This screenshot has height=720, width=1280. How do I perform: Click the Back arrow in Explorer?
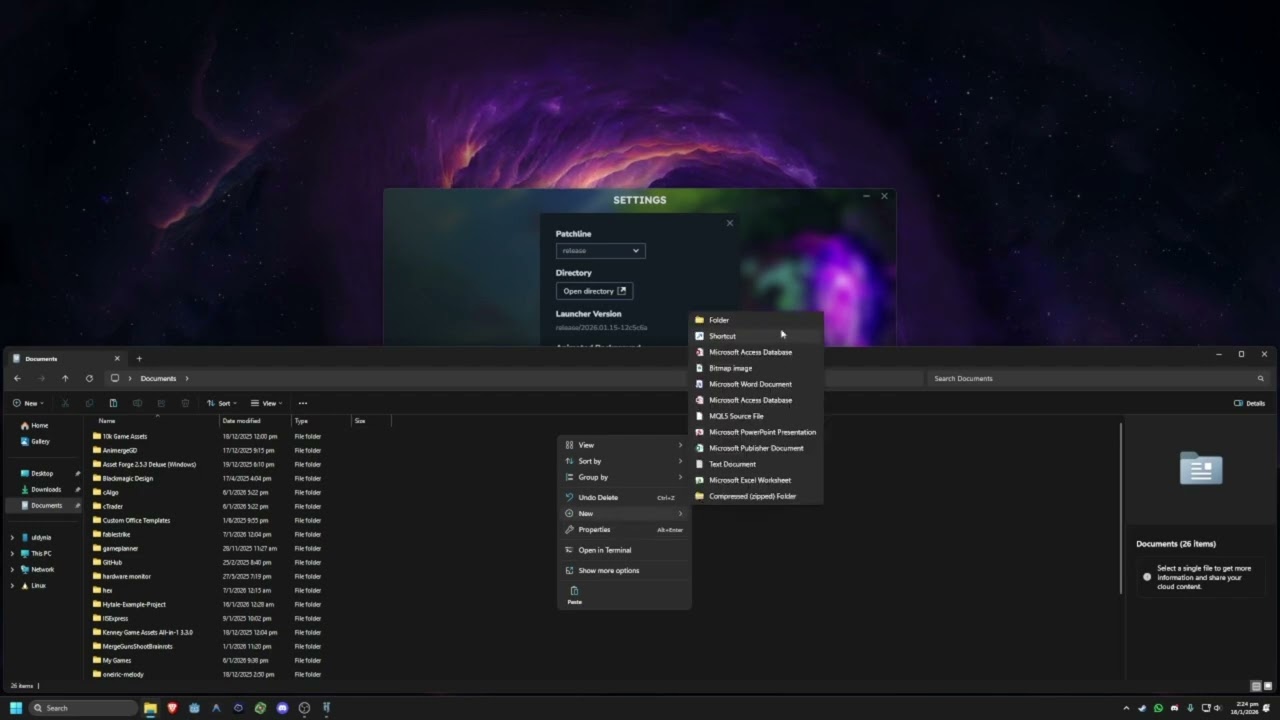point(17,379)
